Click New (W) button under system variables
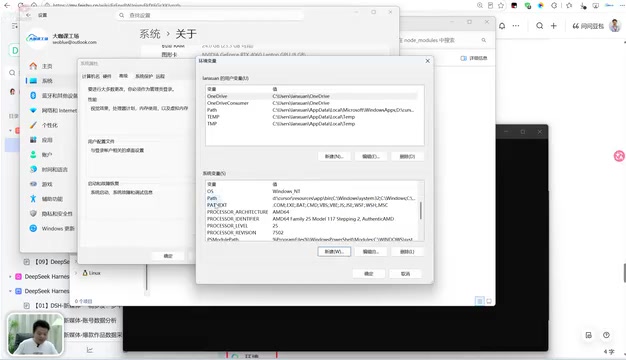This screenshot has height=360, width=626. pyautogui.click(x=334, y=252)
